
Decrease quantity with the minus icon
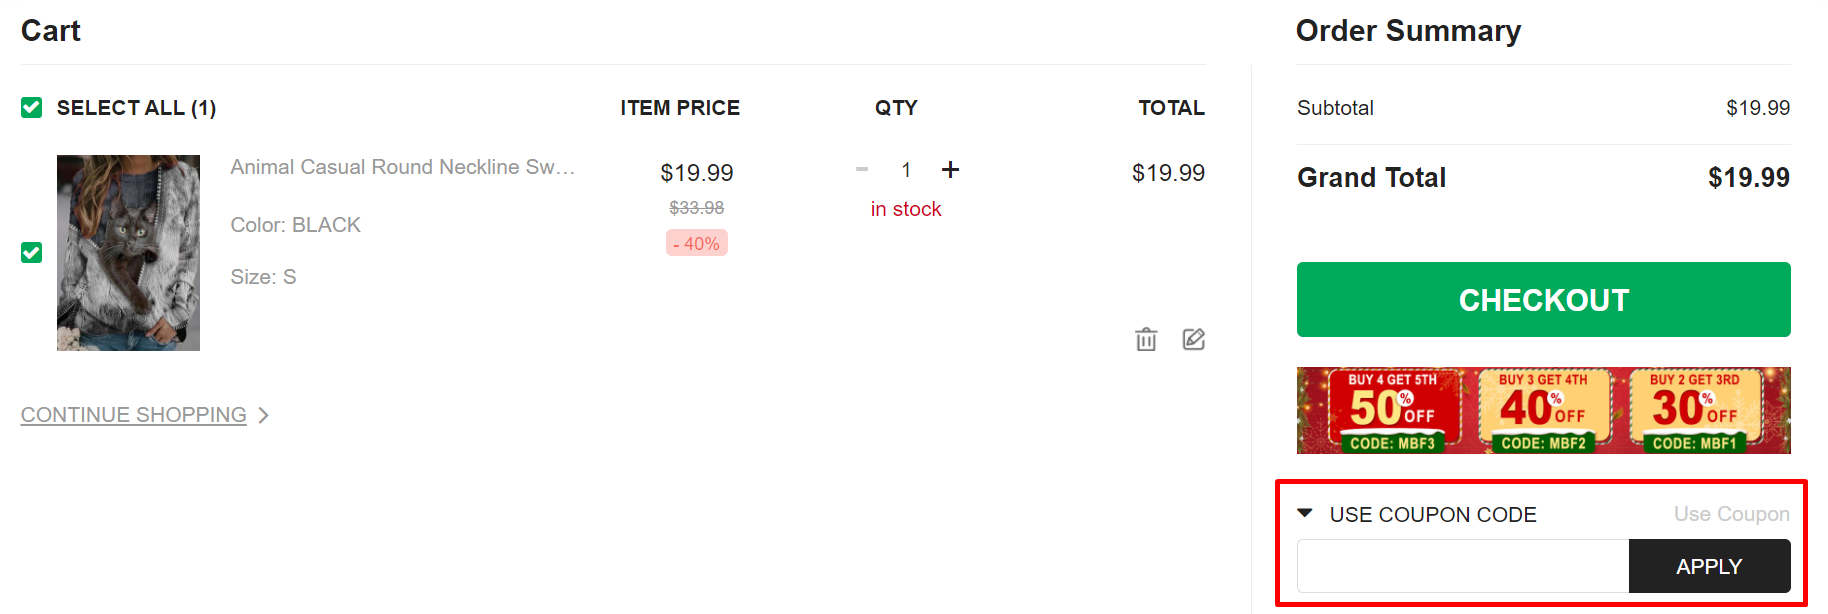862,170
